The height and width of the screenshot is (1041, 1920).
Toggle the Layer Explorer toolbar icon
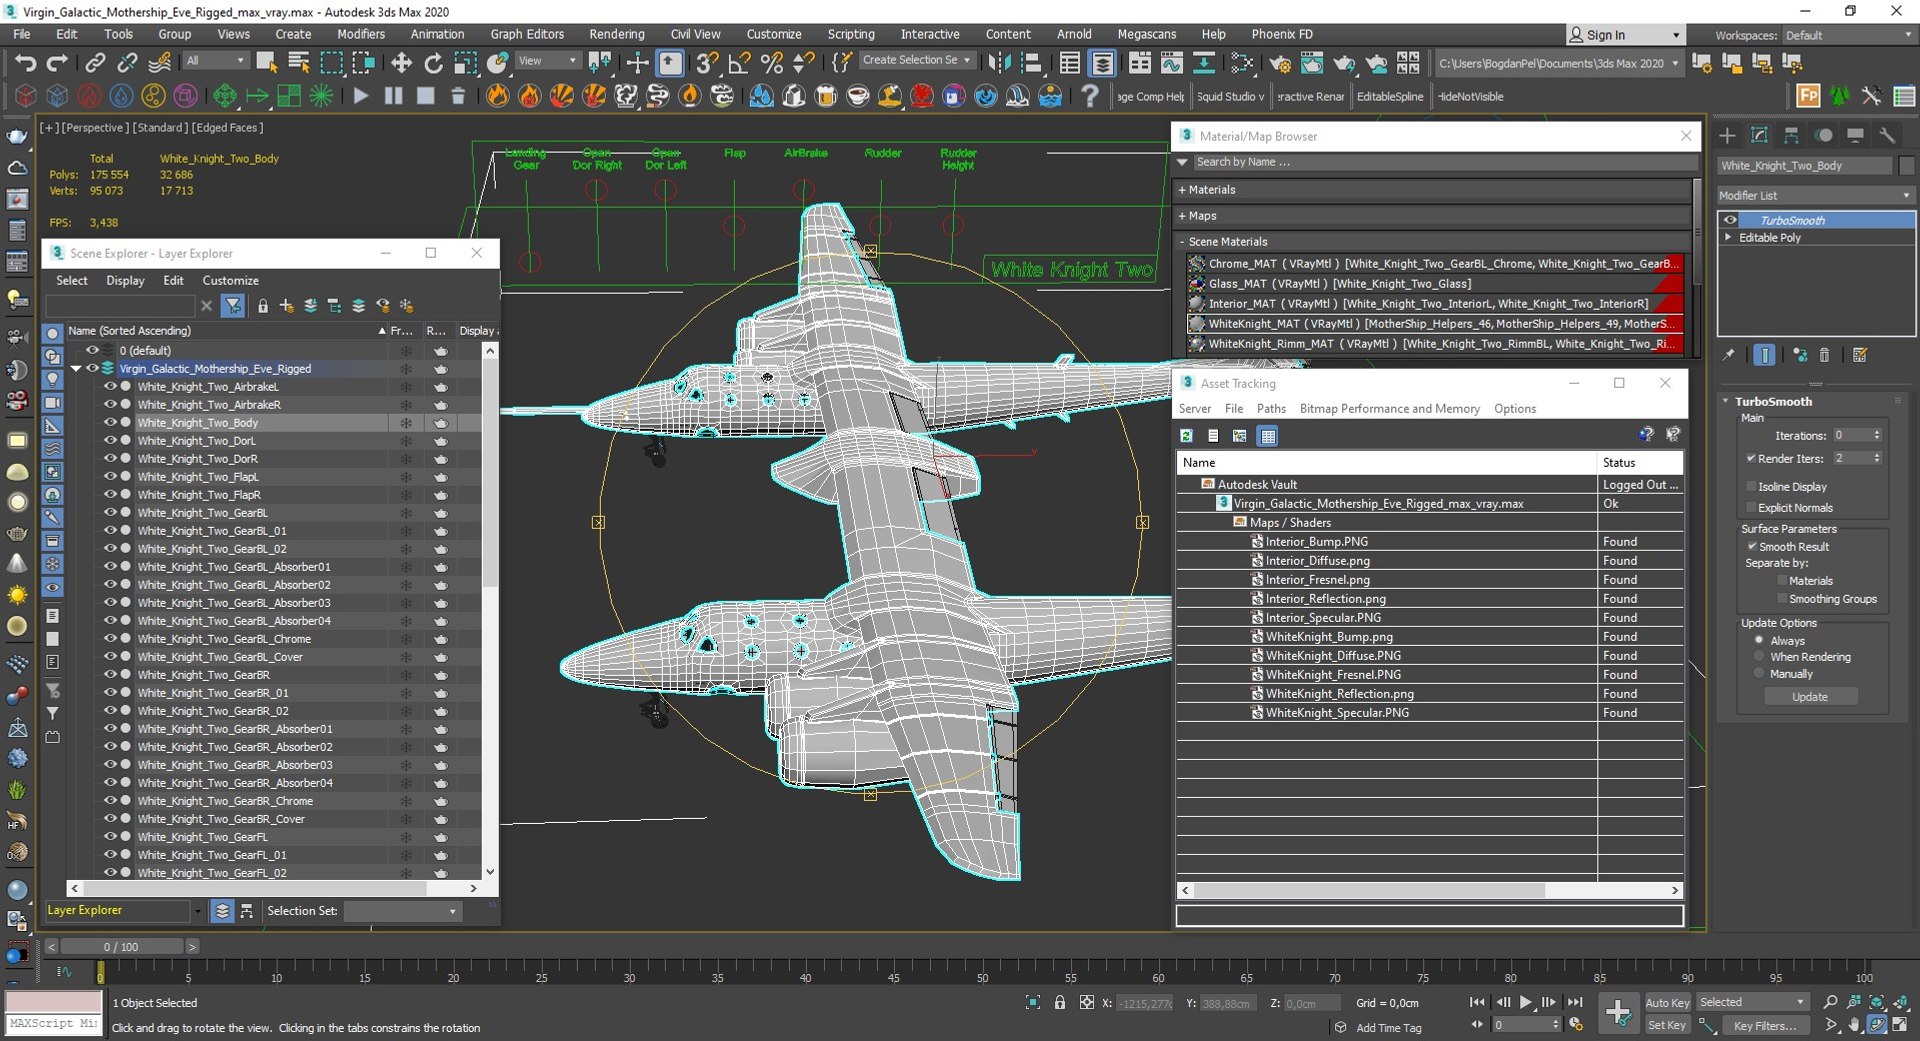(x=1102, y=63)
